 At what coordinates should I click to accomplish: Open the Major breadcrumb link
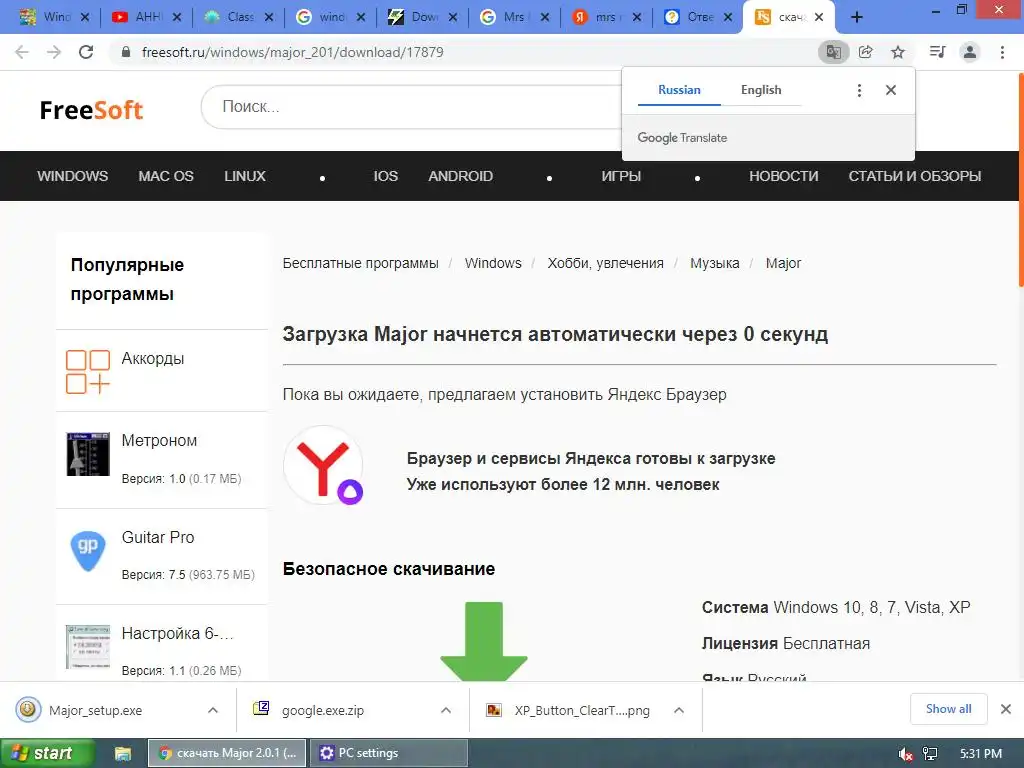point(783,263)
